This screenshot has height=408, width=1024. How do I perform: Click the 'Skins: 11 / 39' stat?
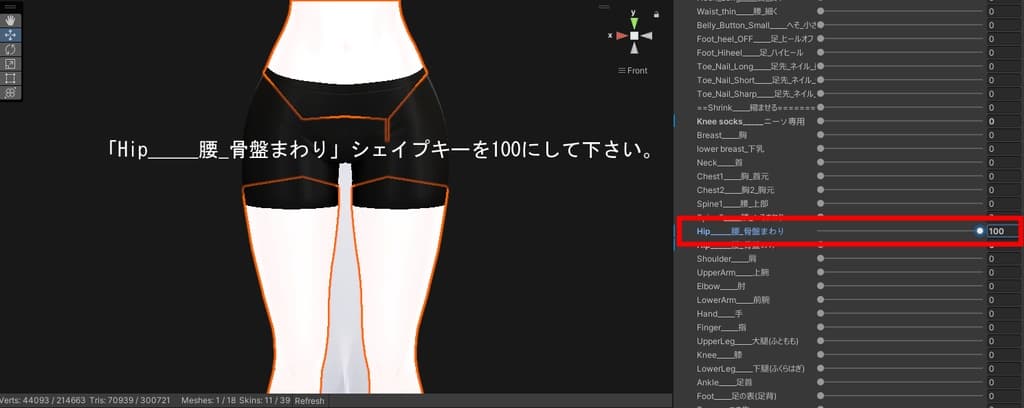[264, 401]
